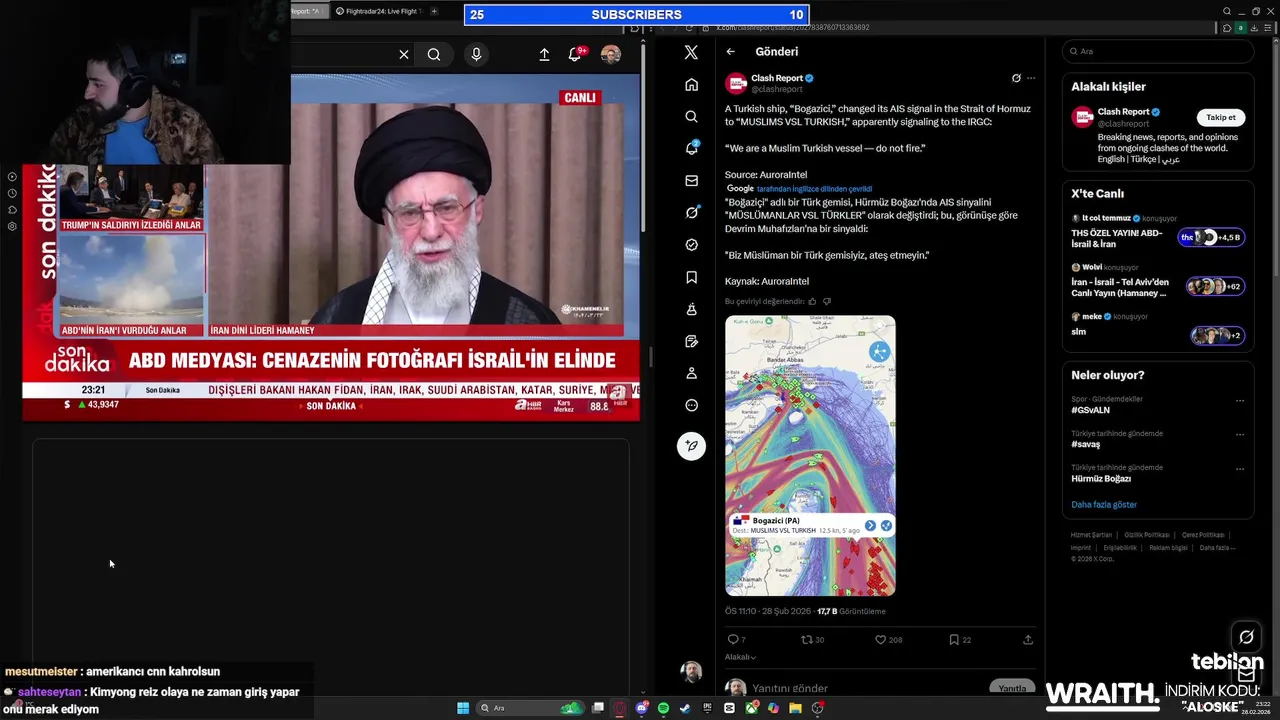Click the Yanıtla reply button
The height and width of the screenshot is (720, 1280).
1012,688
